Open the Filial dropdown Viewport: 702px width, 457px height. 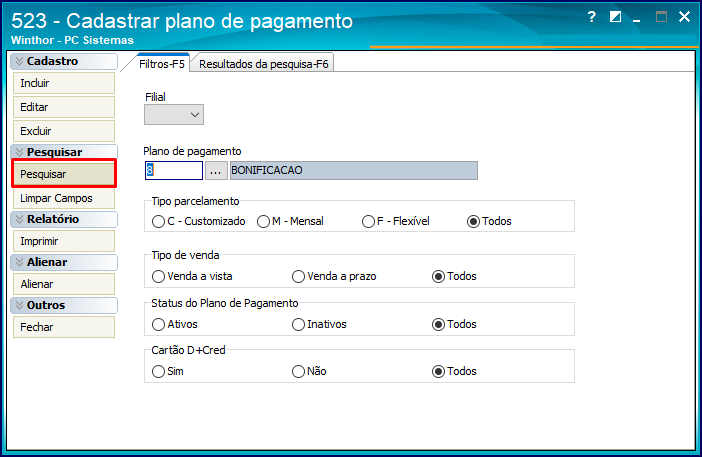(x=174, y=115)
